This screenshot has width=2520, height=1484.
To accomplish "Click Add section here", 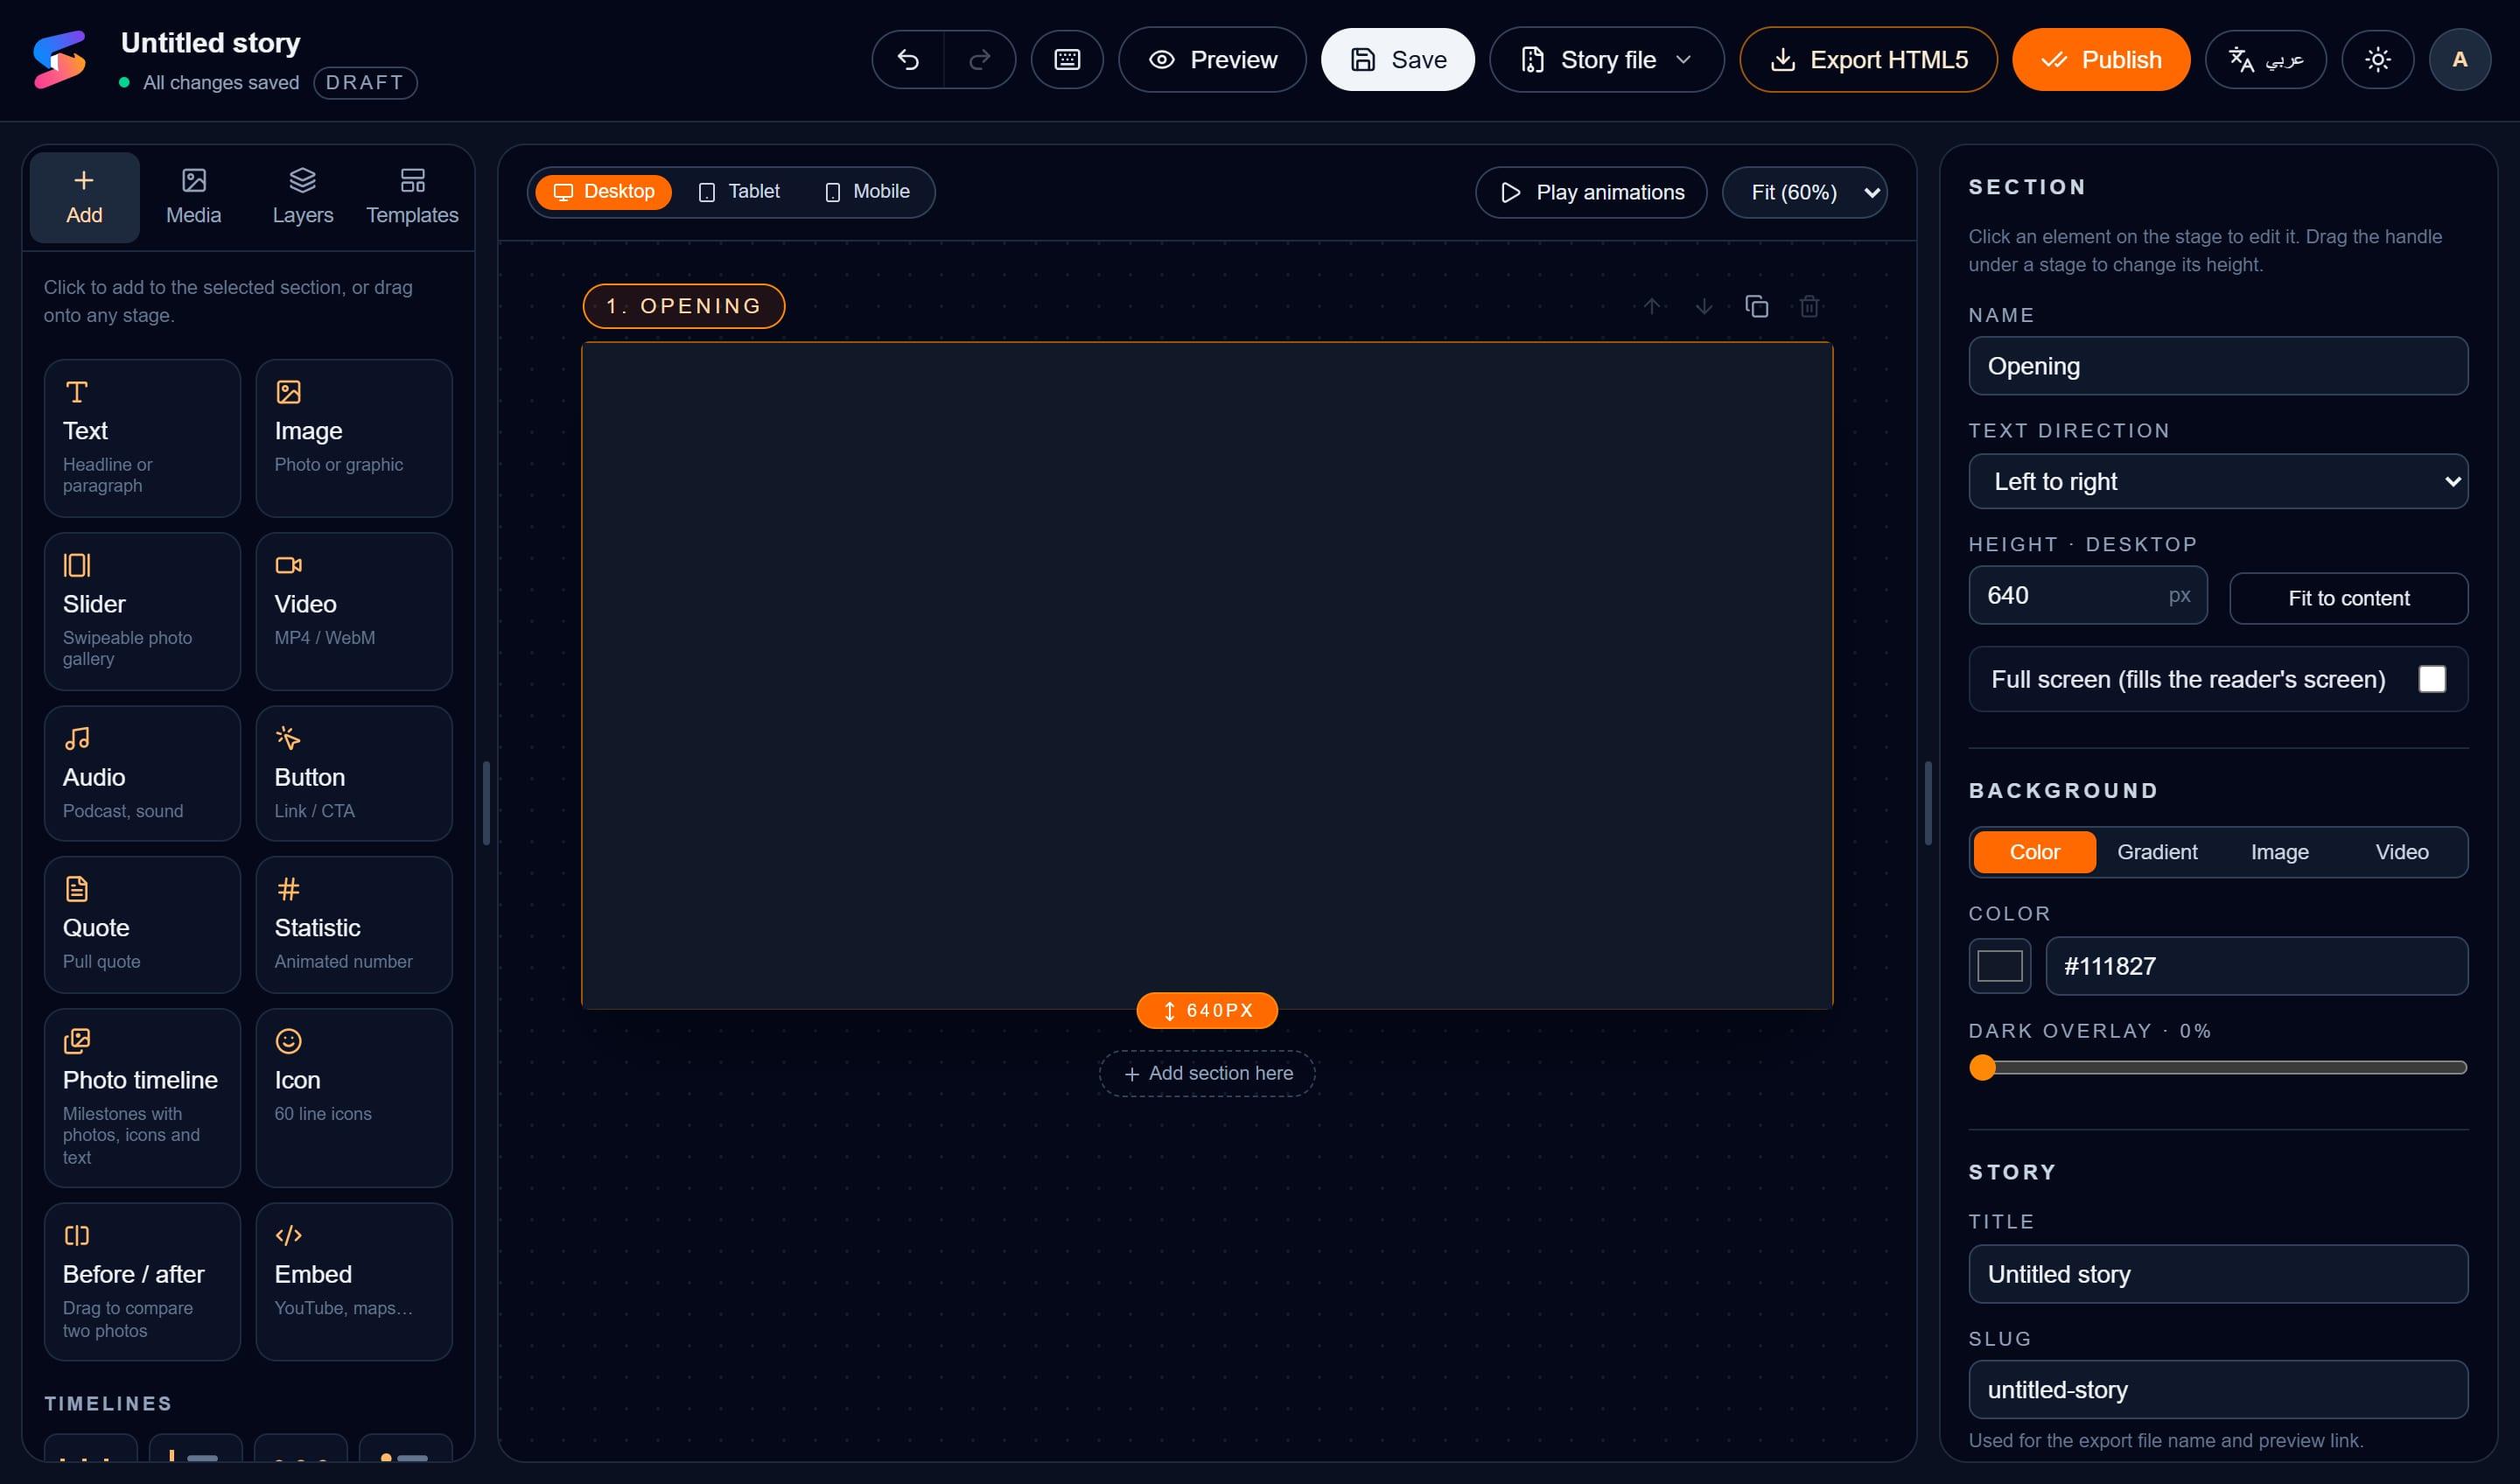I will [1207, 1073].
